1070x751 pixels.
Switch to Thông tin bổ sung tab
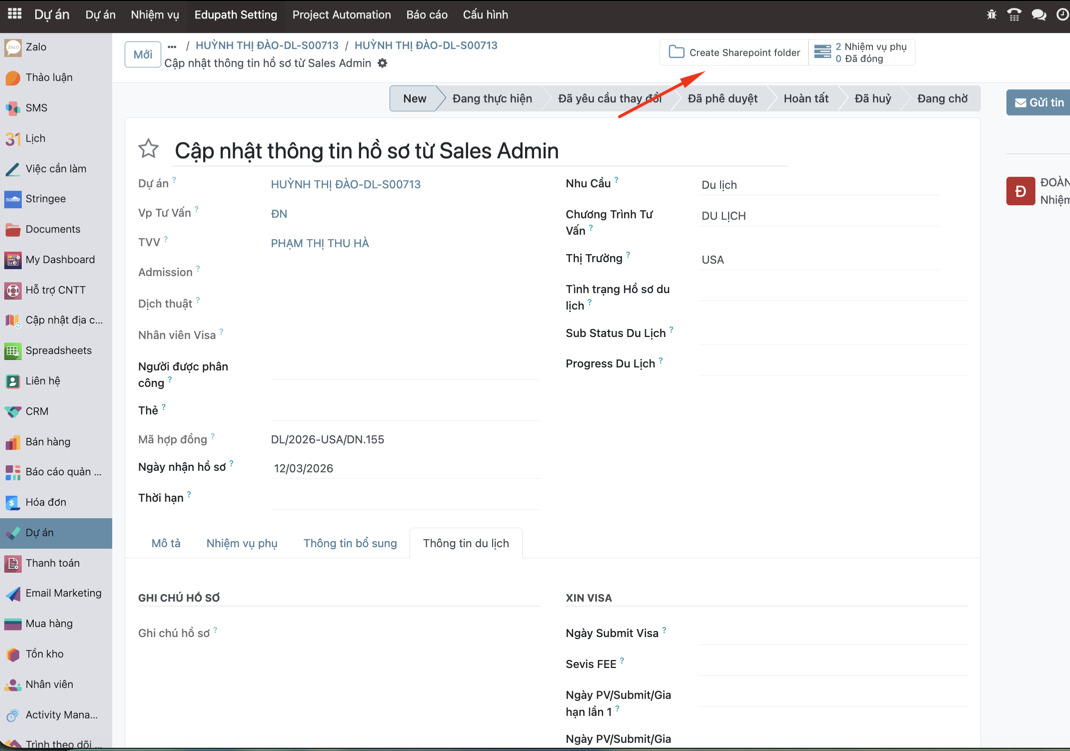click(x=350, y=544)
